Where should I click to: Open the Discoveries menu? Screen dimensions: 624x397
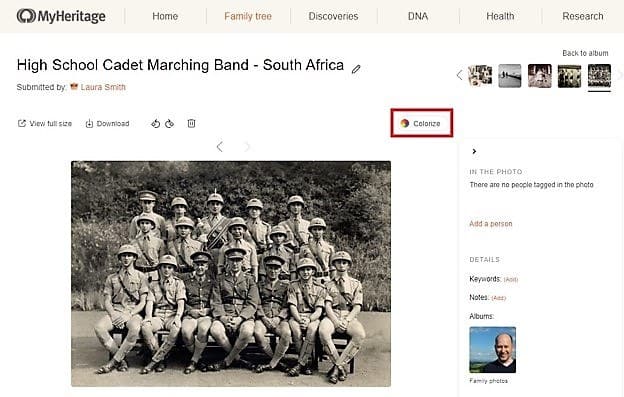coord(333,16)
